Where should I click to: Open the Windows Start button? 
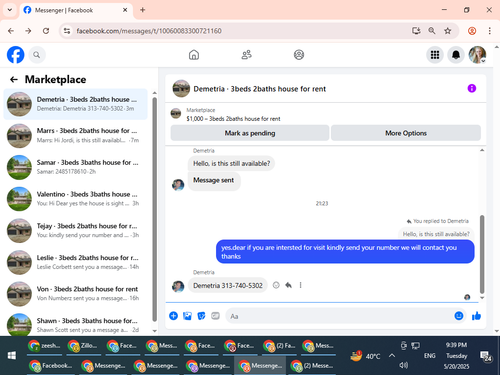(x=12, y=356)
